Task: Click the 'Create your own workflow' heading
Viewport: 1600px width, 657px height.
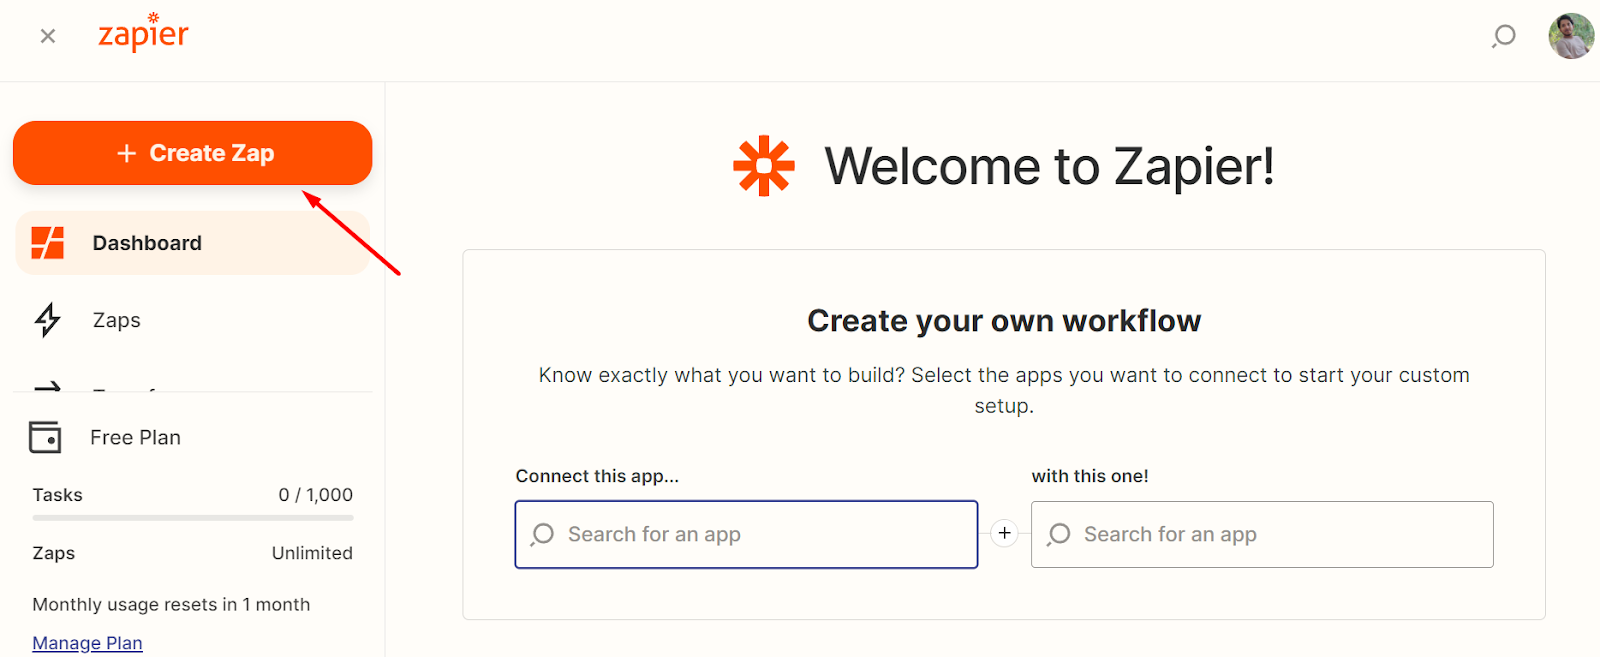Action: [x=1004, y=321]
